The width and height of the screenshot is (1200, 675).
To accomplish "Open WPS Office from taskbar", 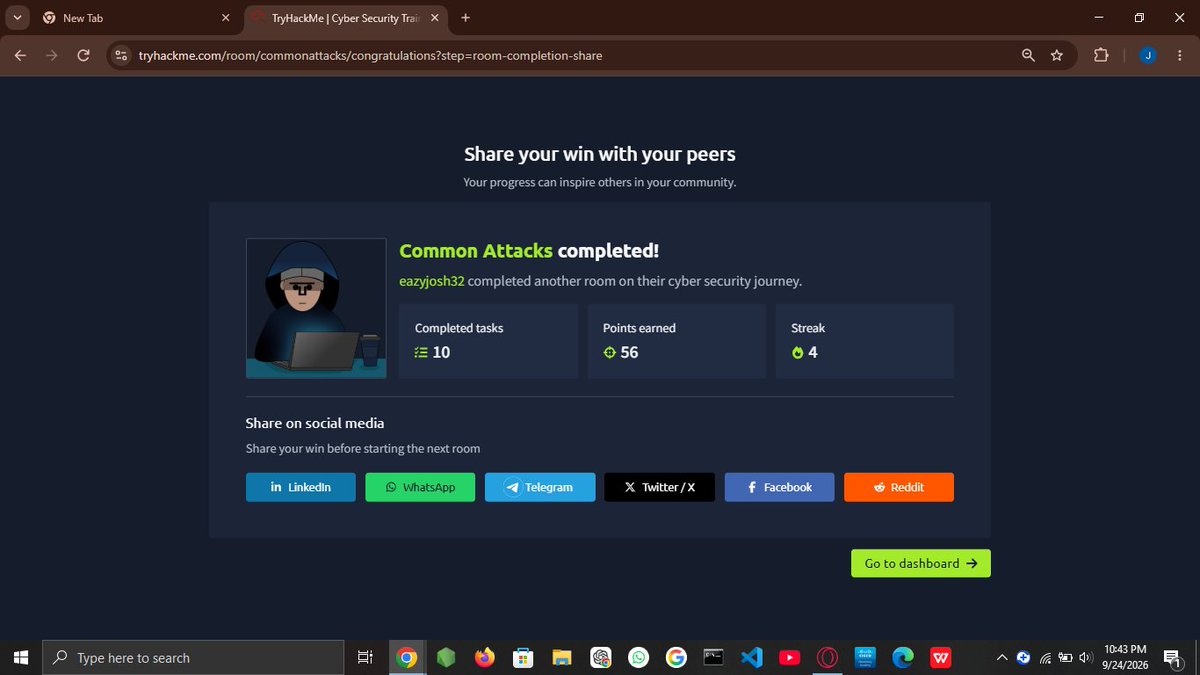I will [x=941, y=658].
